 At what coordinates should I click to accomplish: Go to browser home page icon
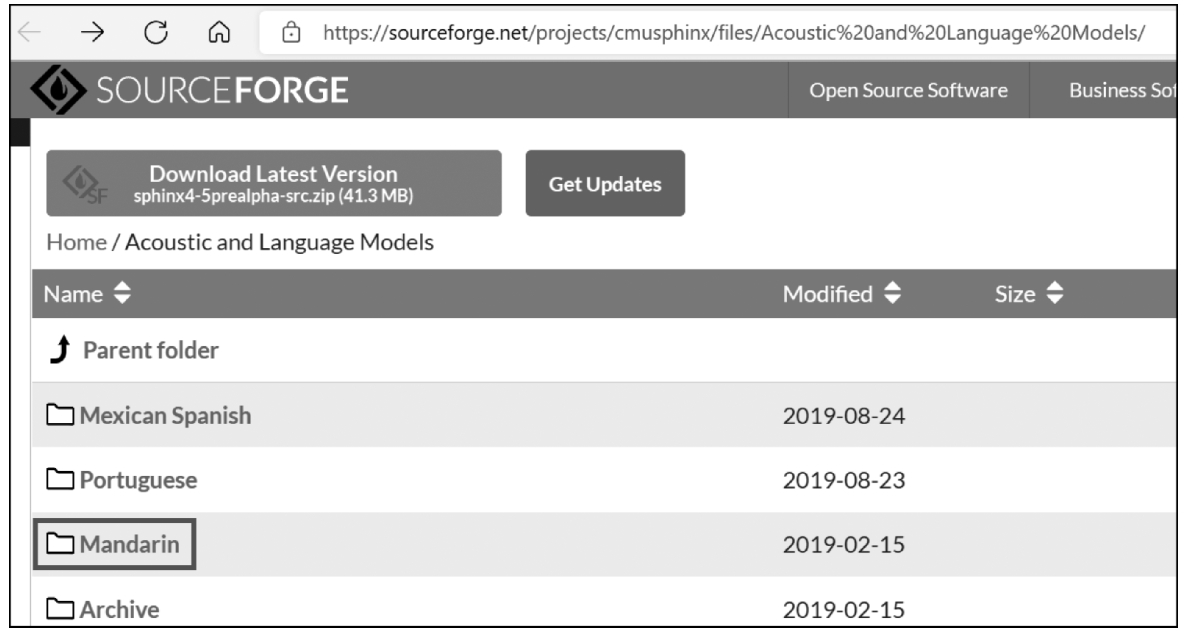(219, 32)
